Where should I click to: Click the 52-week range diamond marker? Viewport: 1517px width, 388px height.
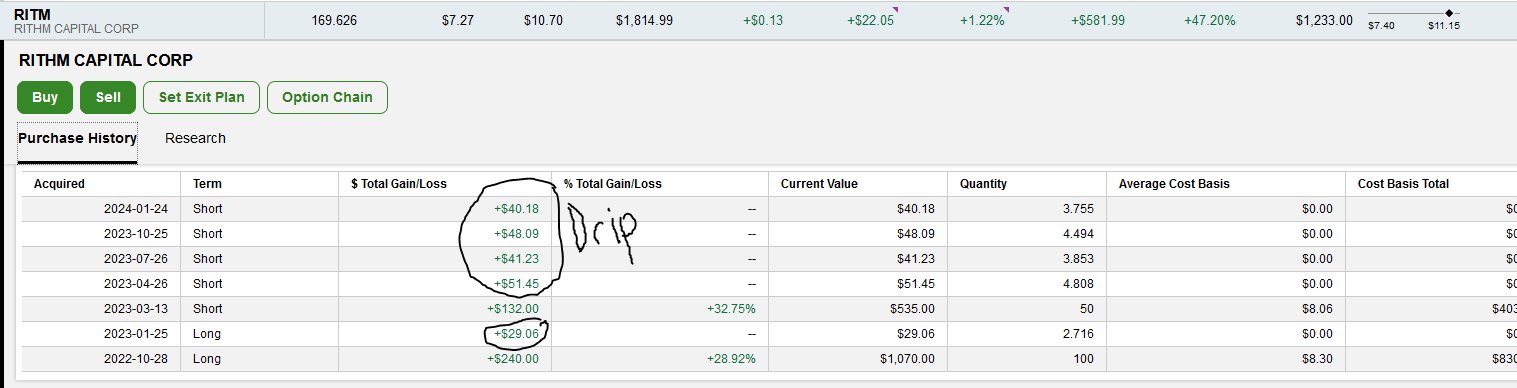pos(1449,13)
